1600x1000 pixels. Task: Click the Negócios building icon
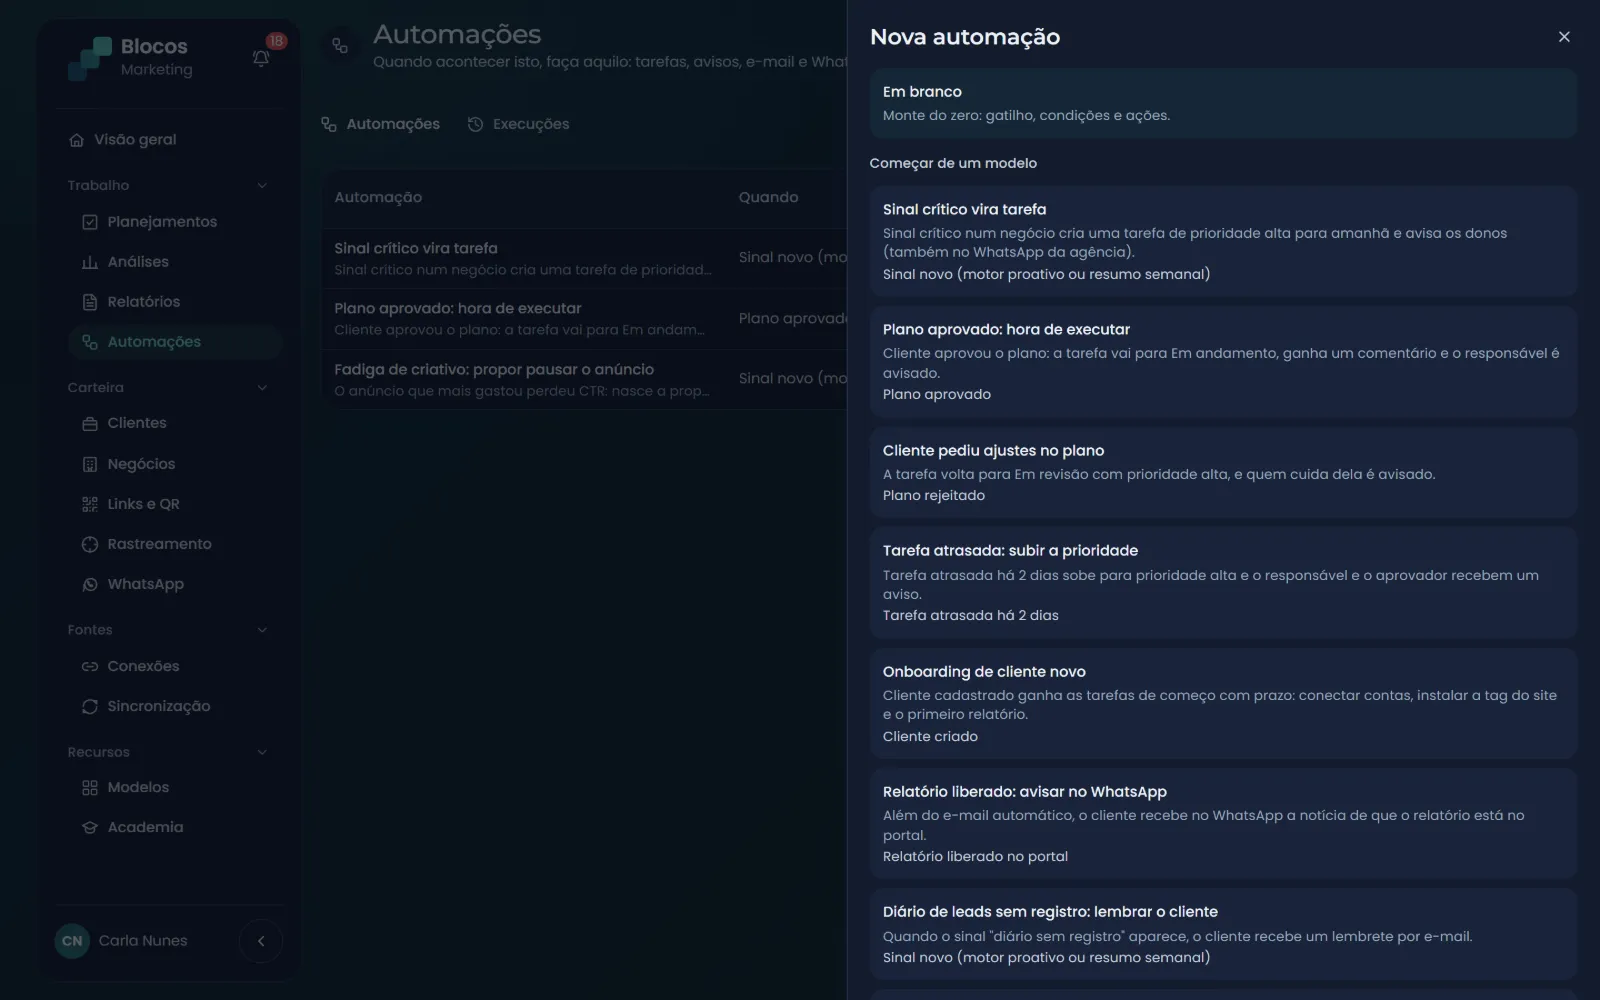click(90, 464)
